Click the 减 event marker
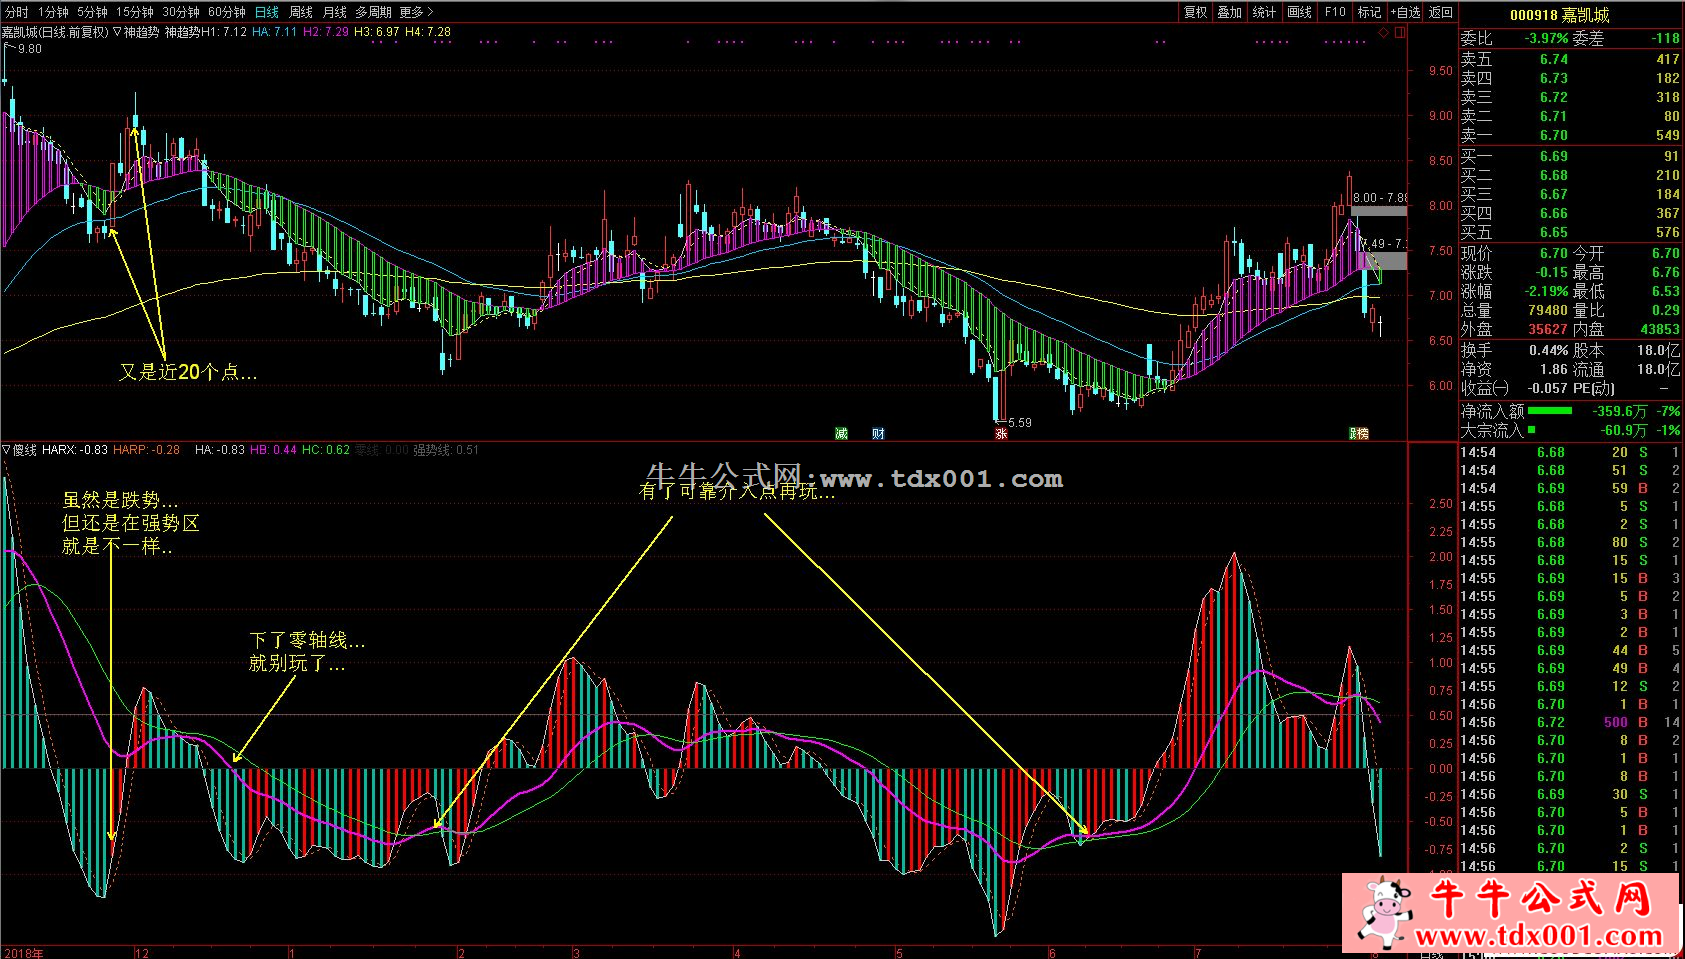This screenshot has height=959, width=1685. (x=841, y=433)
